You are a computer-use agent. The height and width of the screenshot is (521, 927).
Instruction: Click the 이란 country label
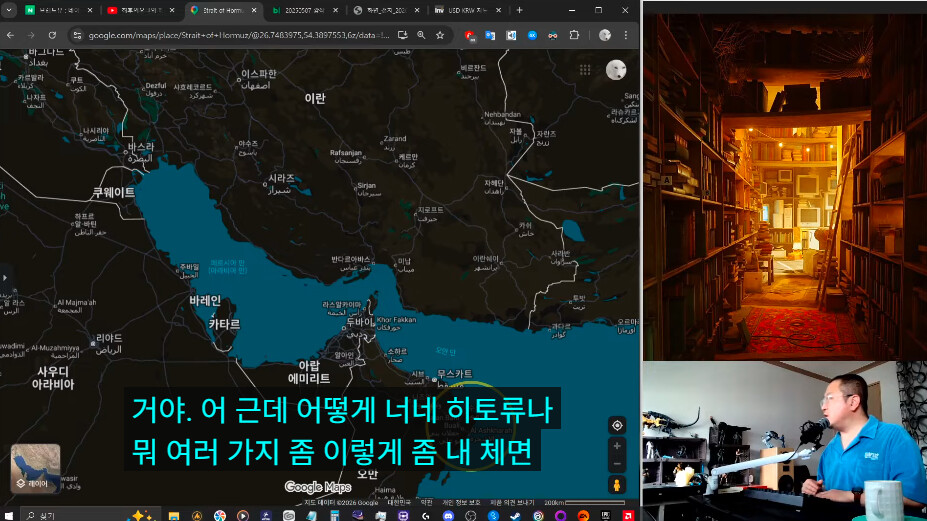tap(315, 98)
